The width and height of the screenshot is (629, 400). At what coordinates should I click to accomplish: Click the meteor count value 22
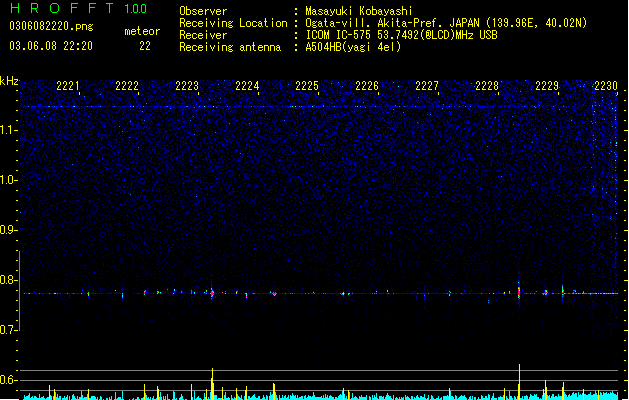[145, 46]
